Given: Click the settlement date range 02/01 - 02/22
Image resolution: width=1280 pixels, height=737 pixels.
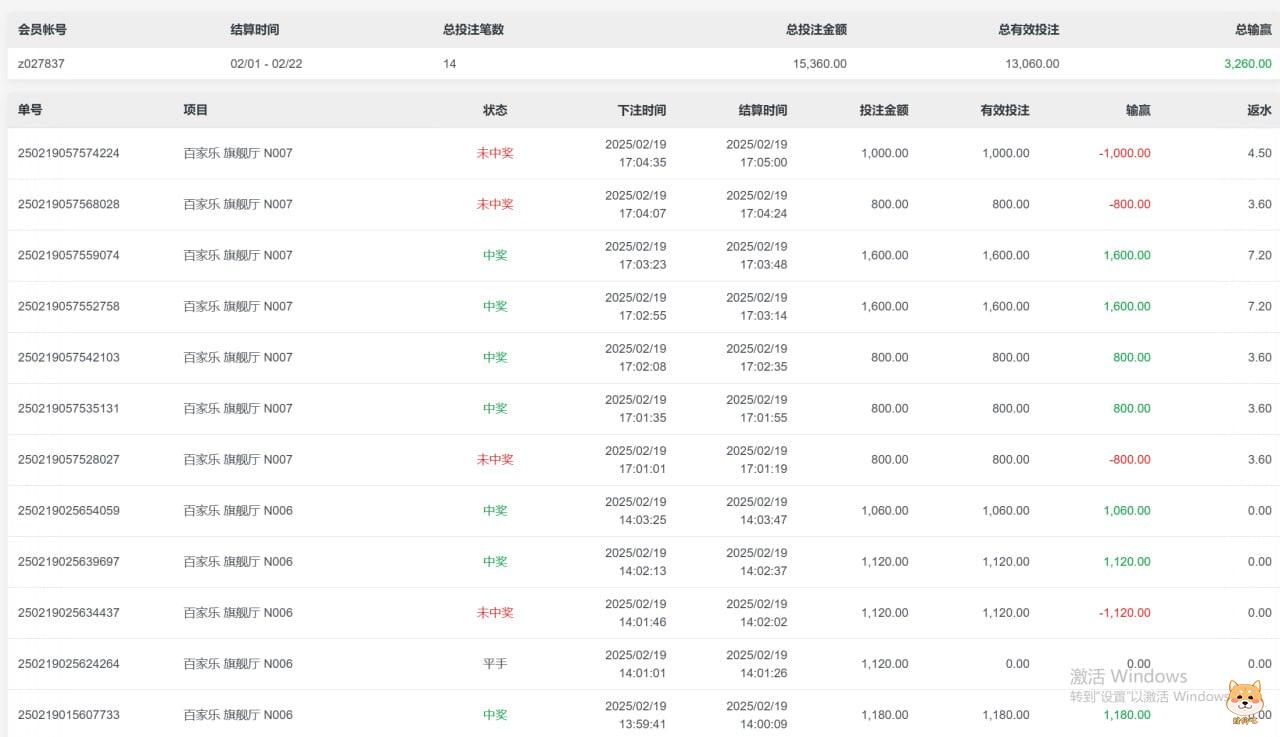Looking at the screenshot, I should tap(266, 63).
